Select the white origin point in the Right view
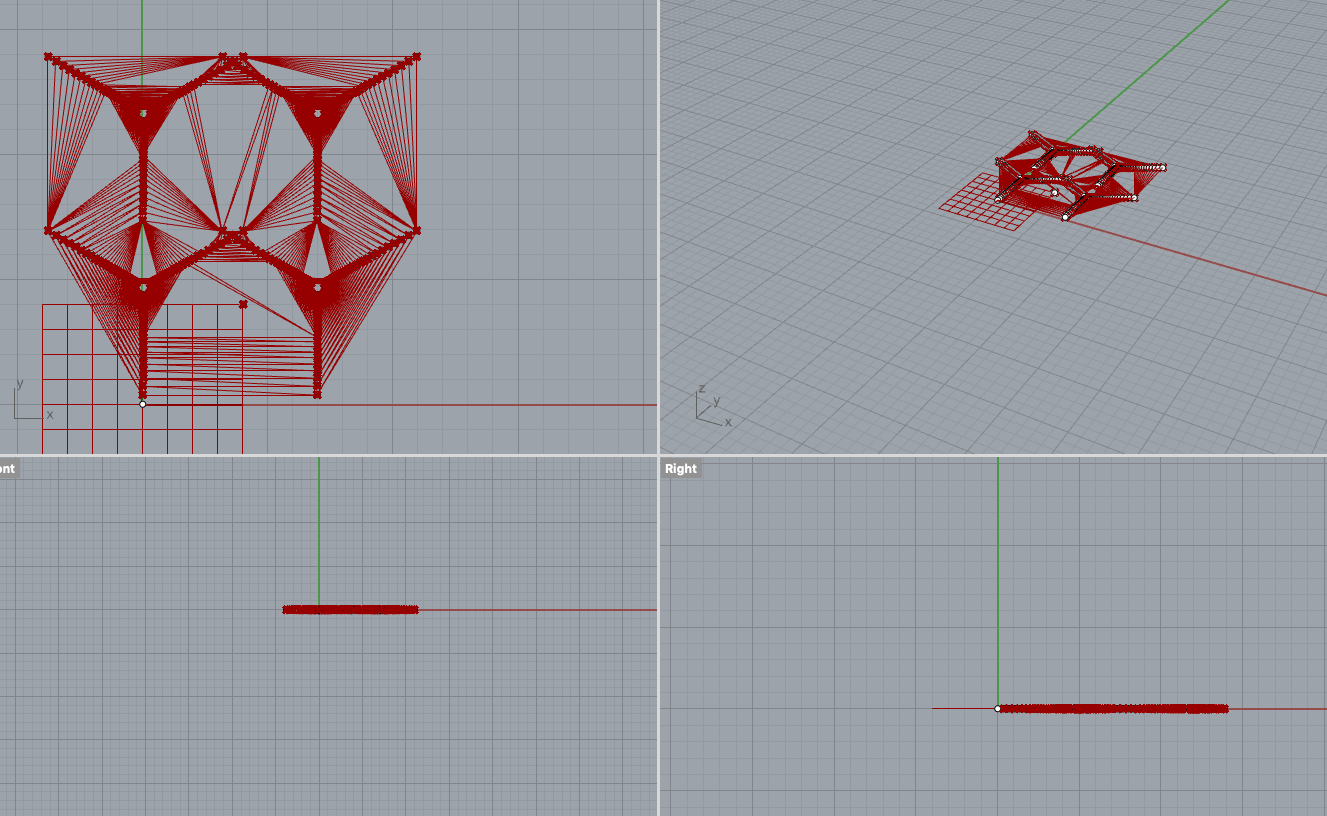1327x816 pixels. coord(998,708)
